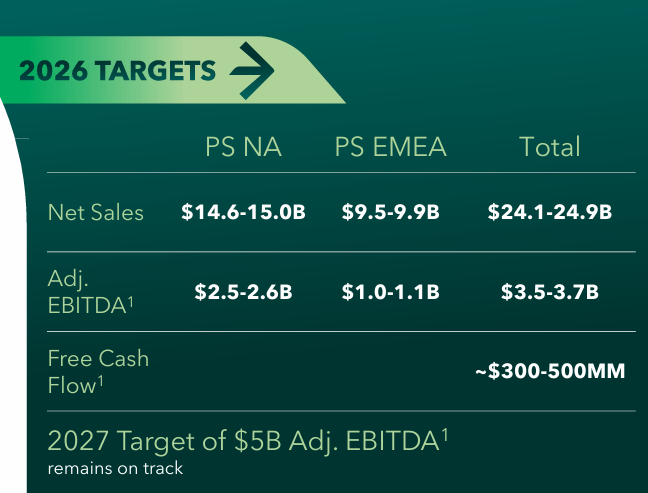Select PS EMEA Adj. EBITDA value $1.0-1.1B
This screenshot has width=648, height=493.
click(391, 292)
